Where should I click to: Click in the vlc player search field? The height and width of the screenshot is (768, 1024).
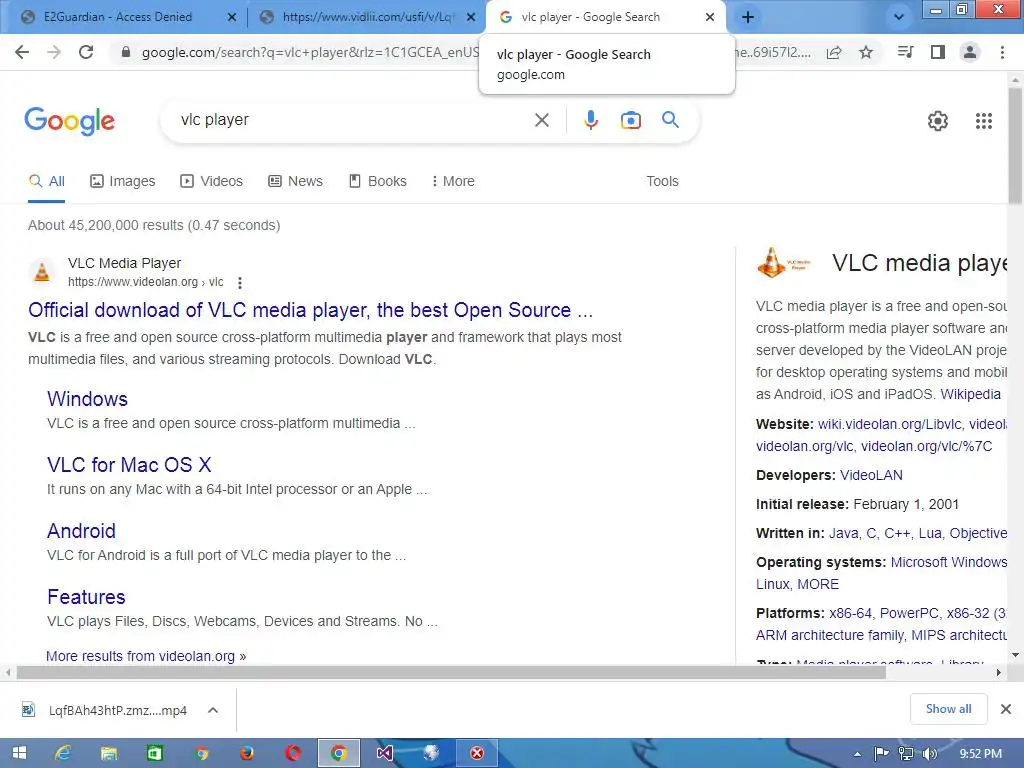click(353, 120)
